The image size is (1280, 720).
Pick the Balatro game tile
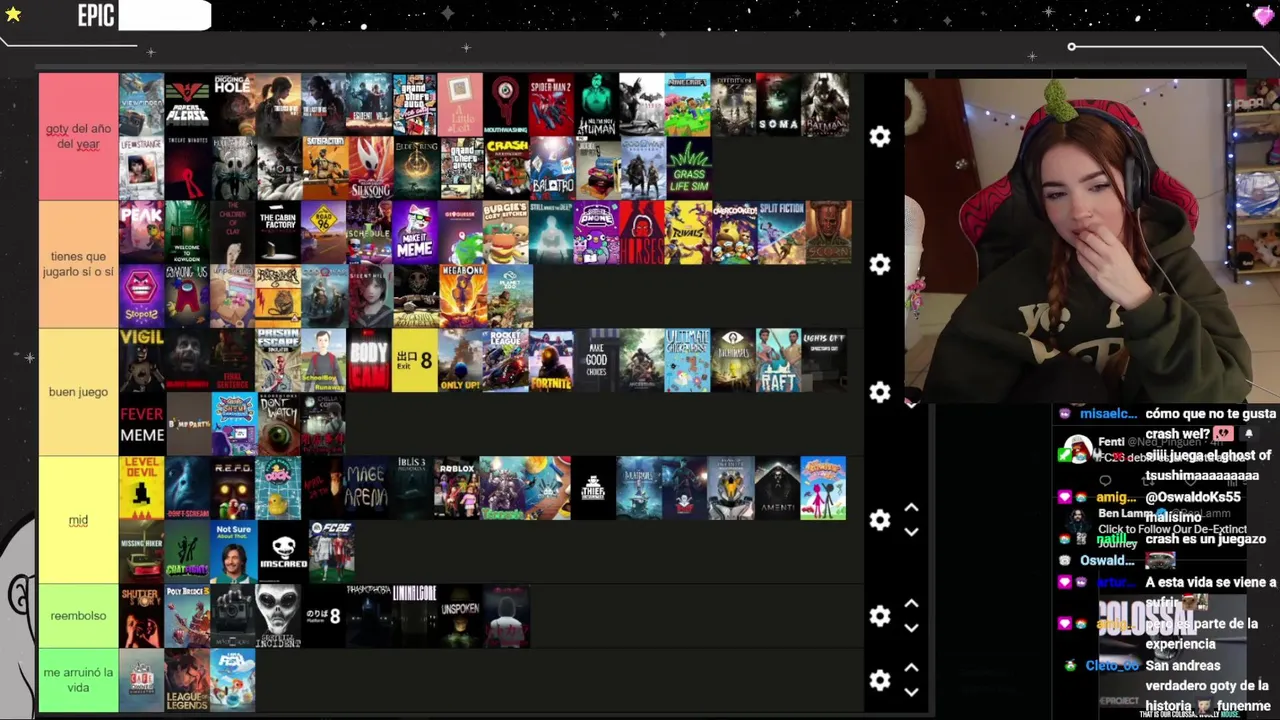(x=551, y=168)
